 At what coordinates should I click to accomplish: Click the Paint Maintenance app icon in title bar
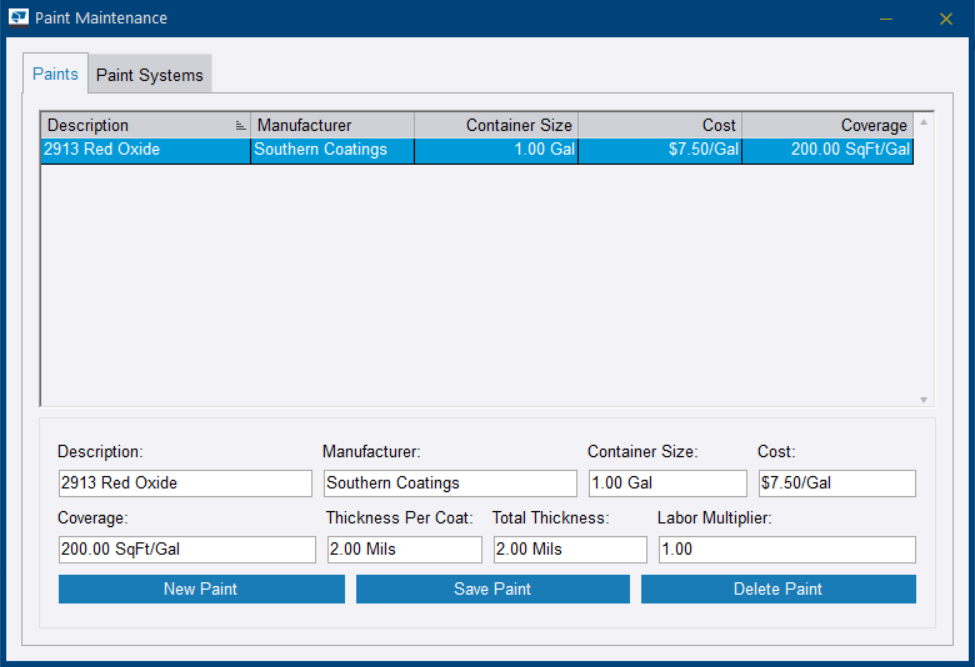click(18, 18)
